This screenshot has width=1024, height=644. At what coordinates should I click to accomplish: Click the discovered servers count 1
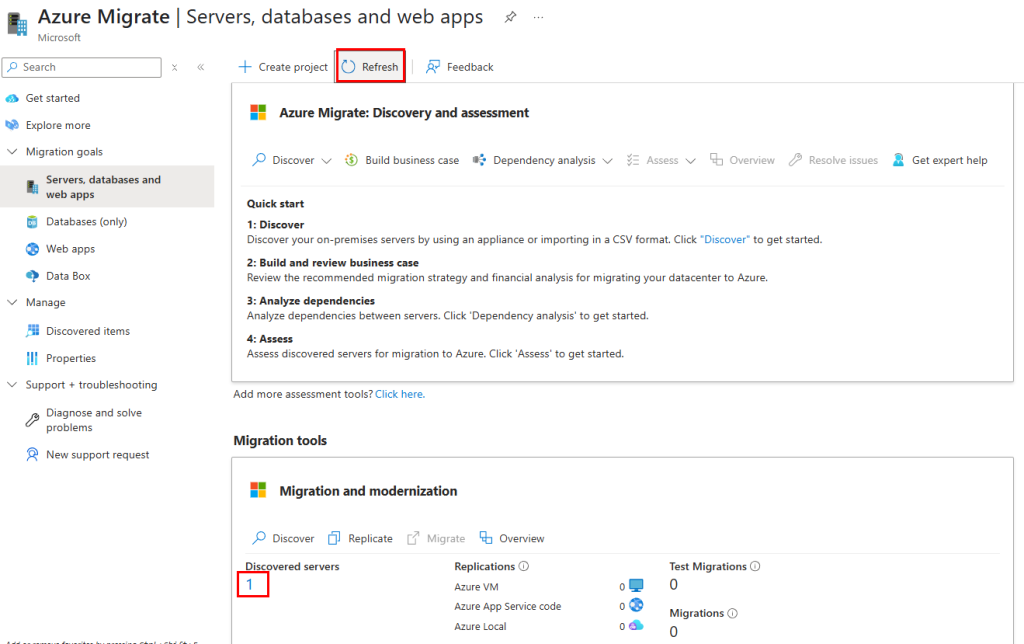tap(249, 584)
